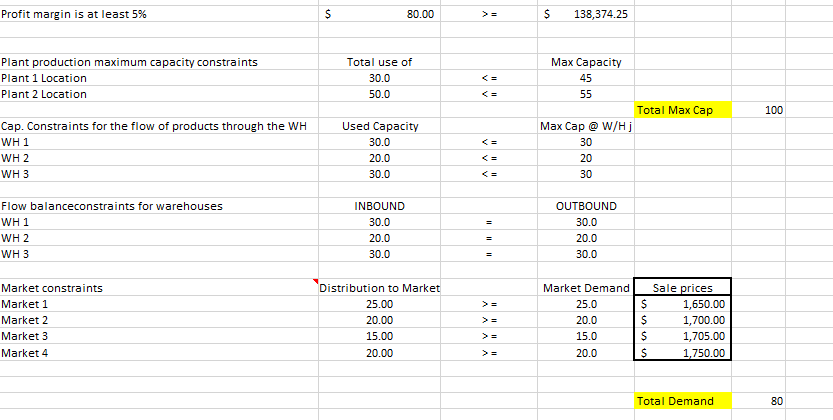Select the 'OUTBOUND' header cell
Screen dimensions: 833x420
click(586, 205)
